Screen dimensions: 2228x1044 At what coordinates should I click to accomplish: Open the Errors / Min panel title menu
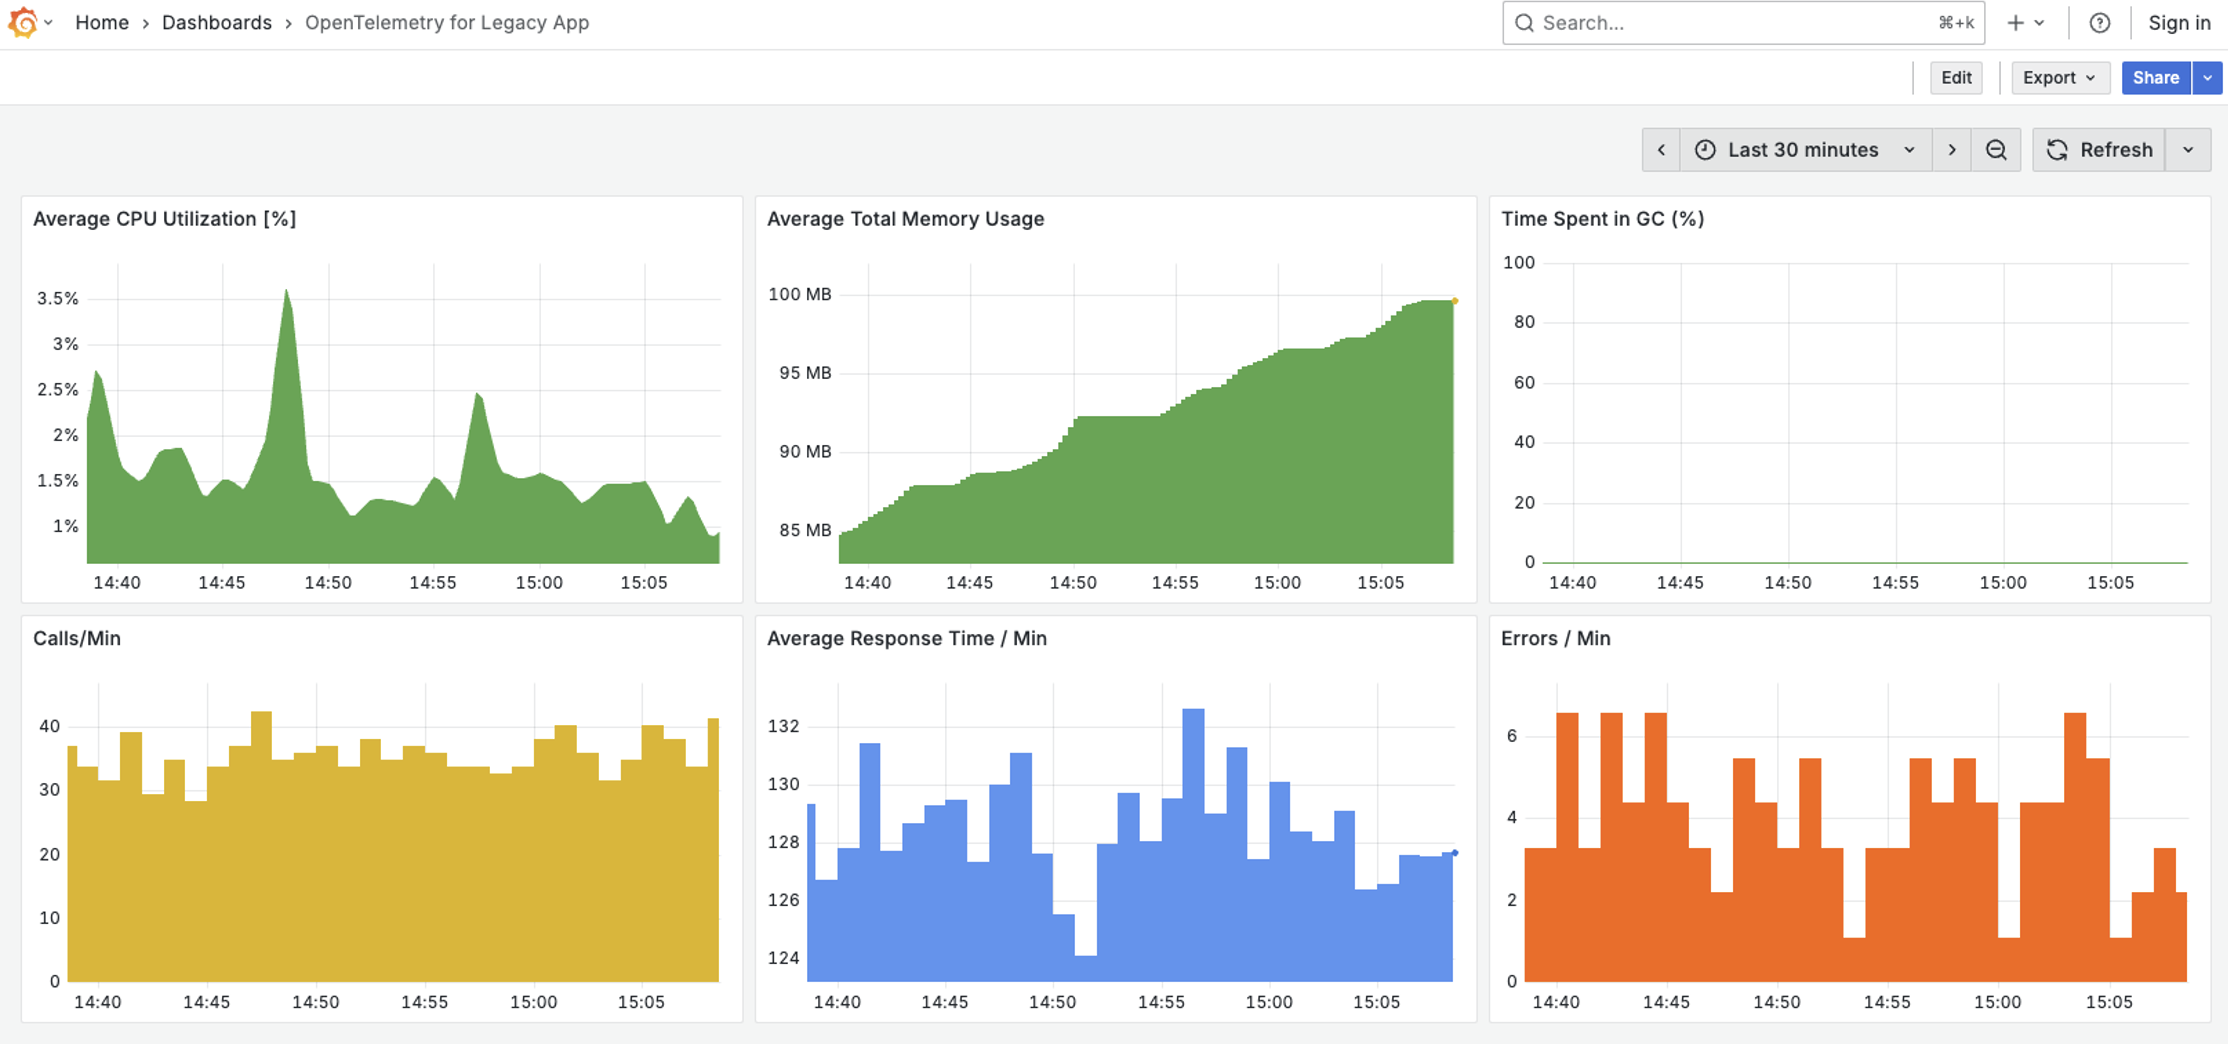(1555, 638)
